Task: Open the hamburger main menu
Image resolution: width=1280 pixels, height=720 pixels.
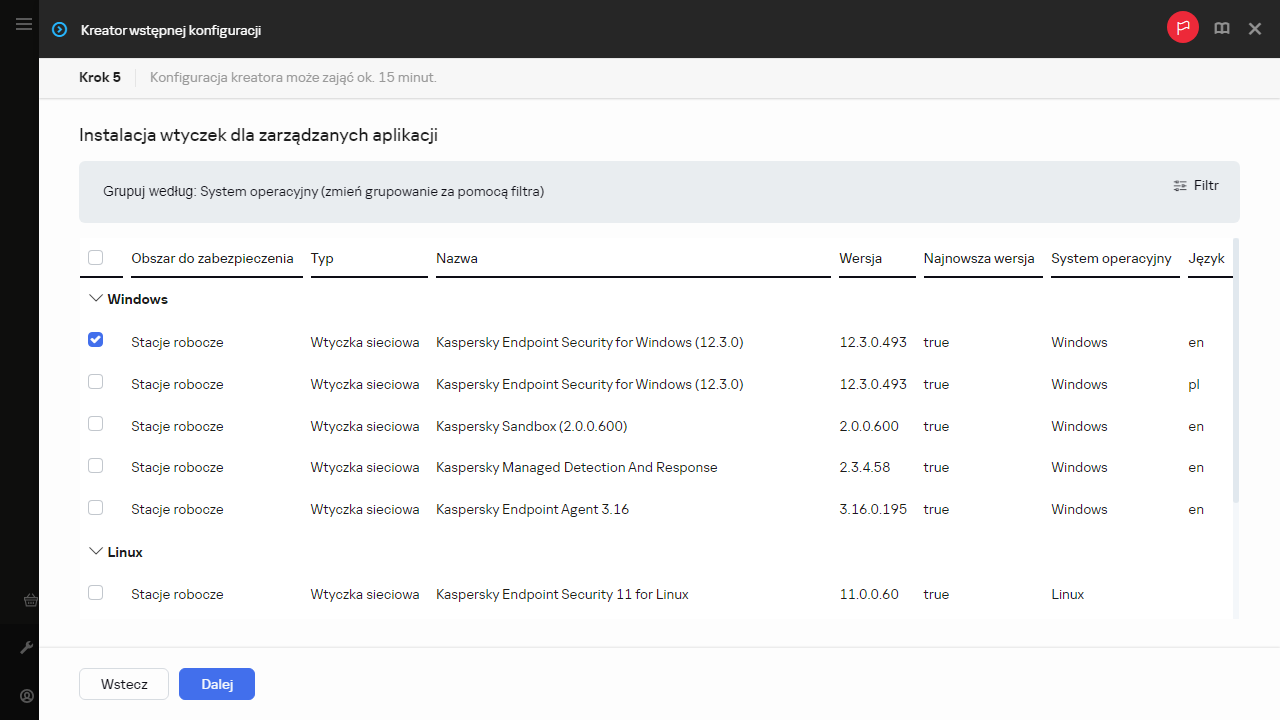Action: (24, 24)
